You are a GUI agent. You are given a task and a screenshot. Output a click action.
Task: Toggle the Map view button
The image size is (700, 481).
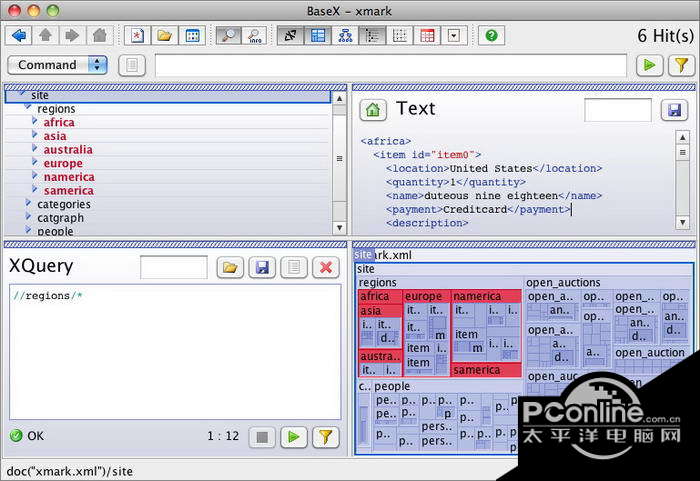pos(318,35)
